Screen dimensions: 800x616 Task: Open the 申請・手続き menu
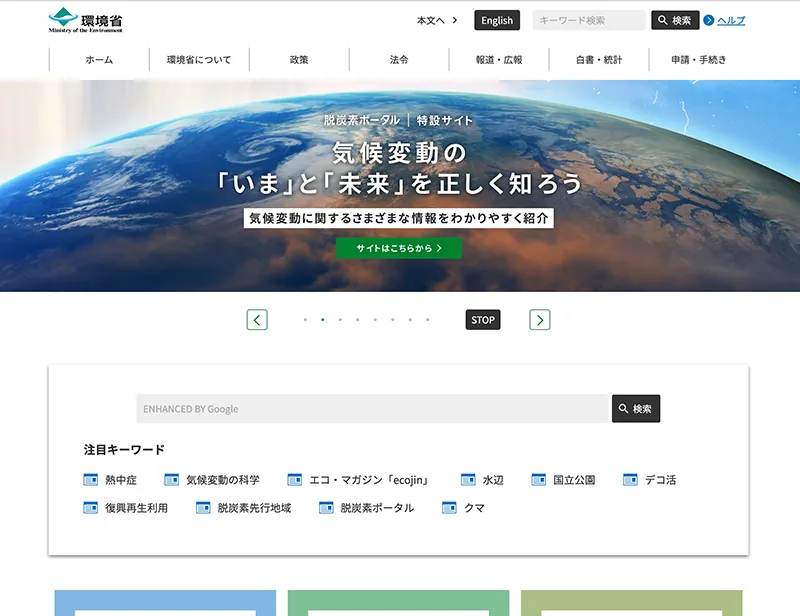699,60
